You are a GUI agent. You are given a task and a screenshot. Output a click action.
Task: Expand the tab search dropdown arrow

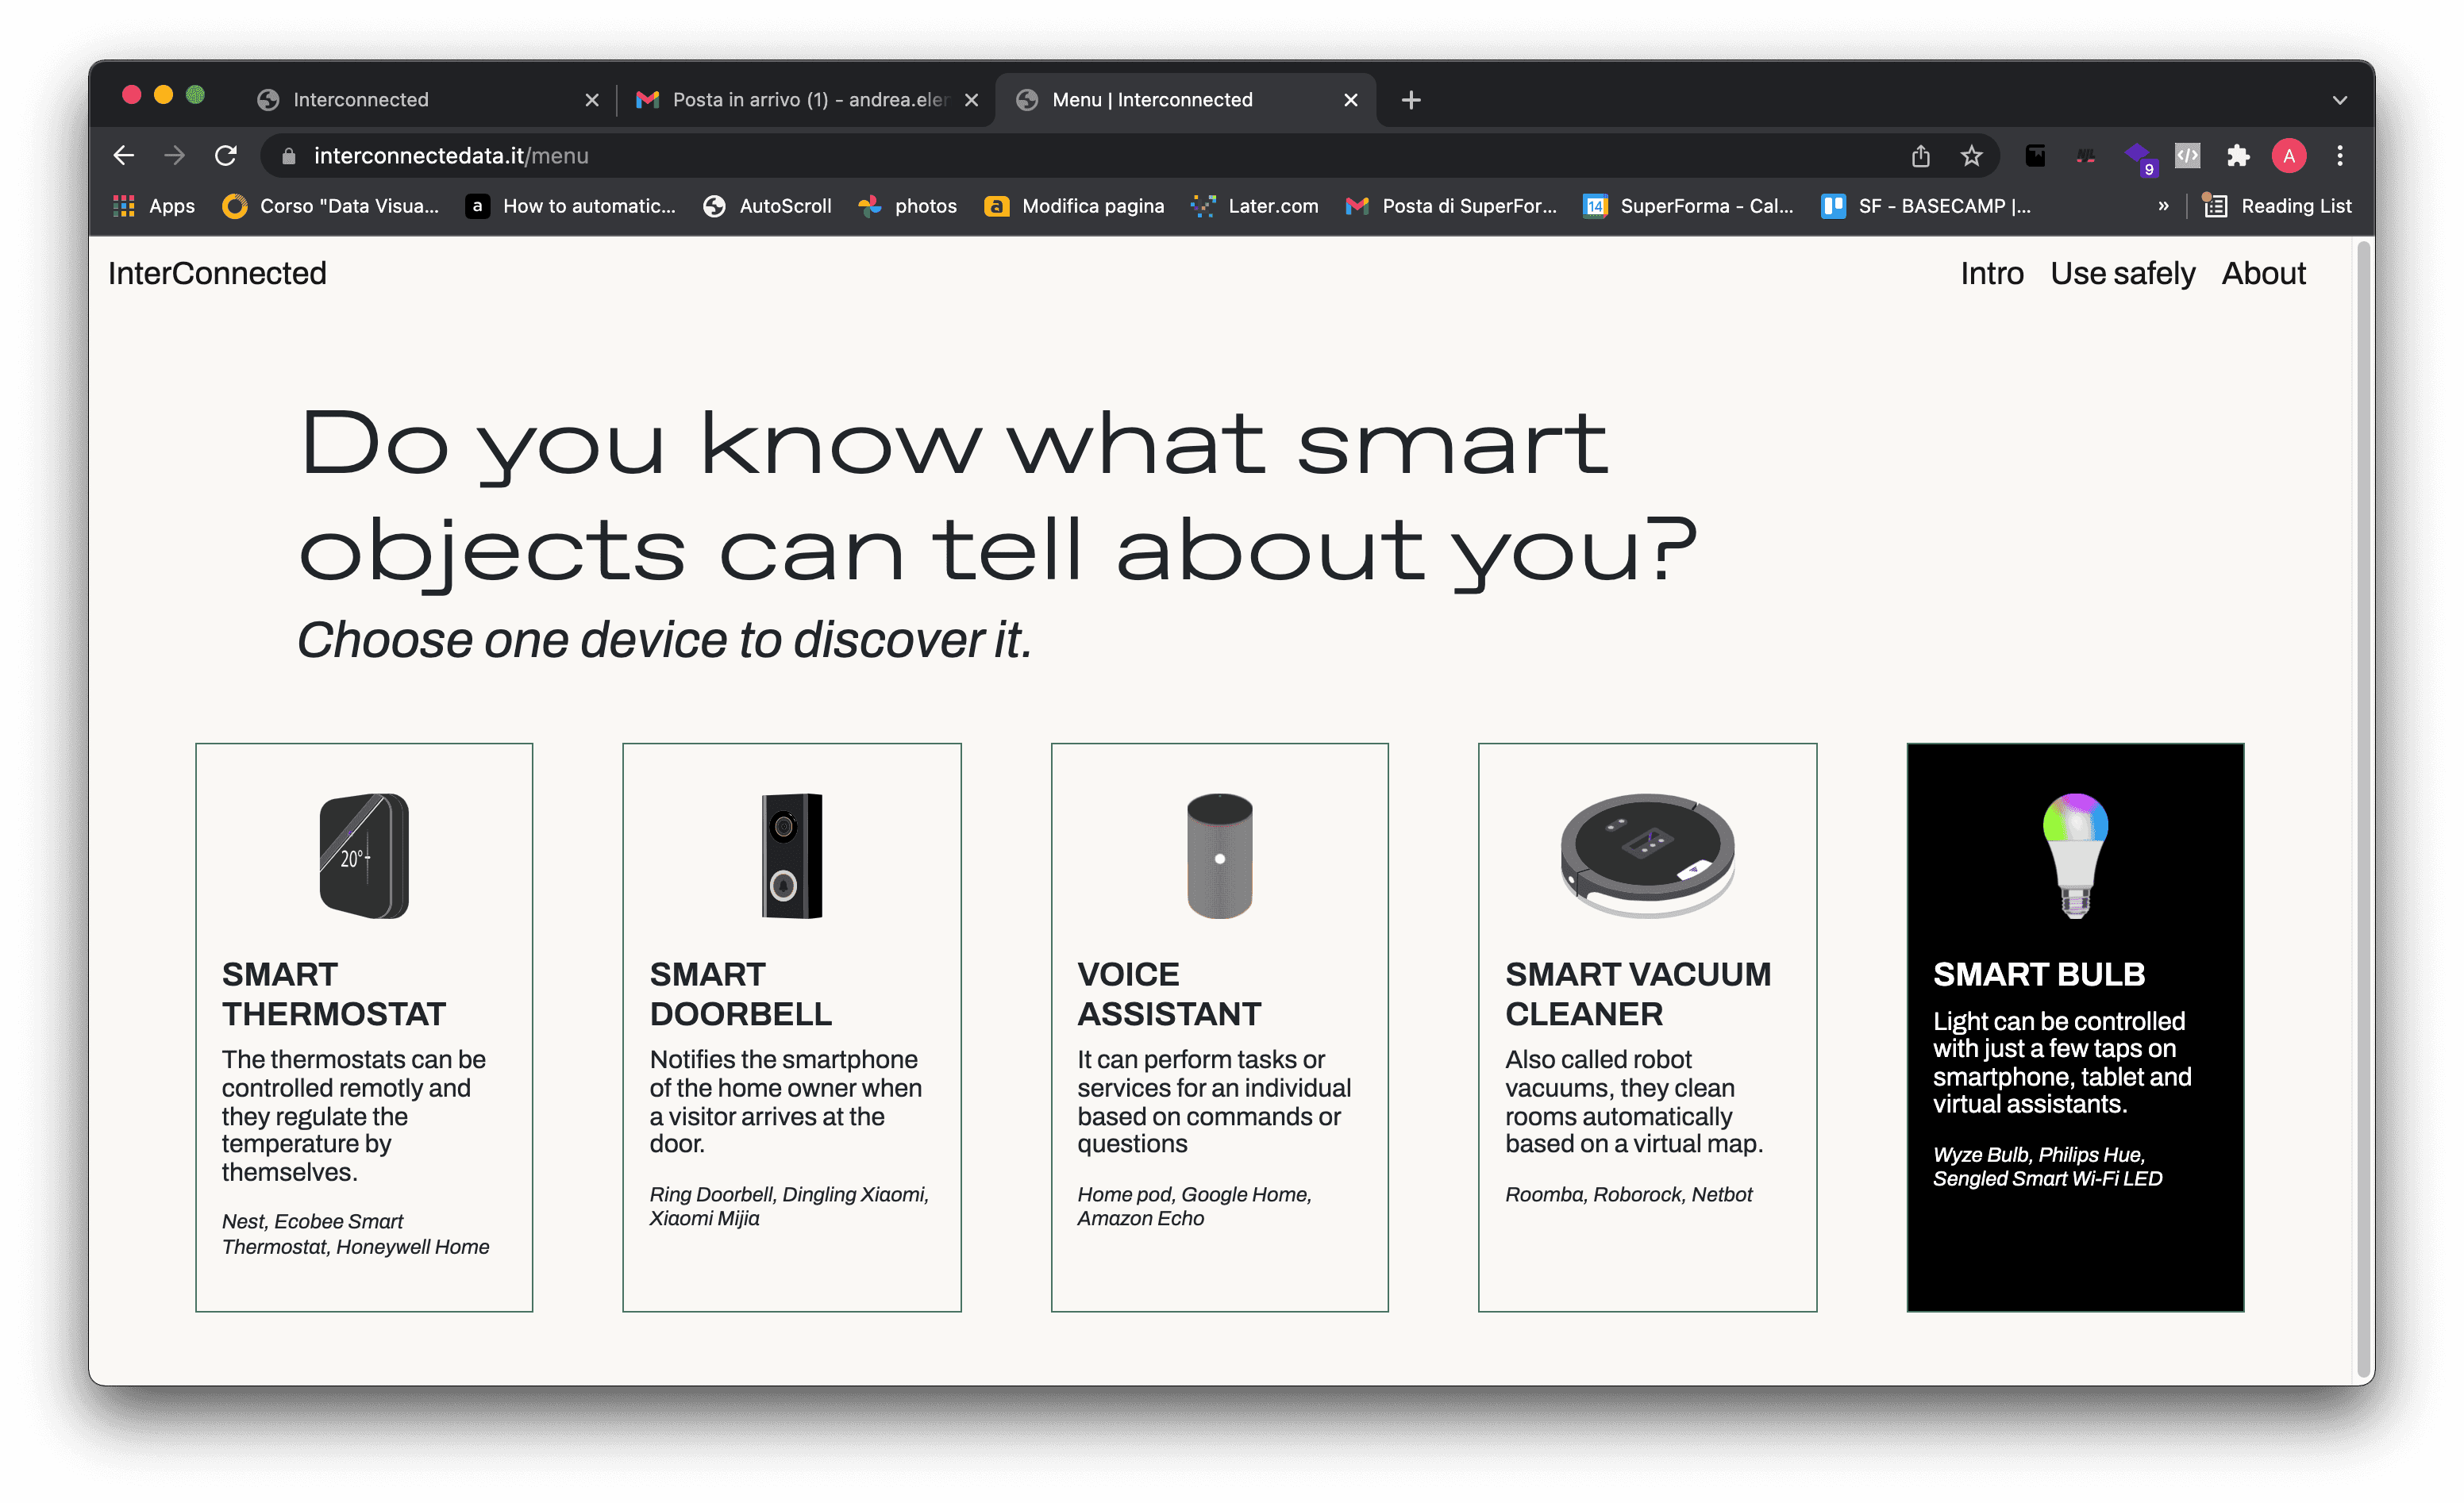pos(2340,100)
